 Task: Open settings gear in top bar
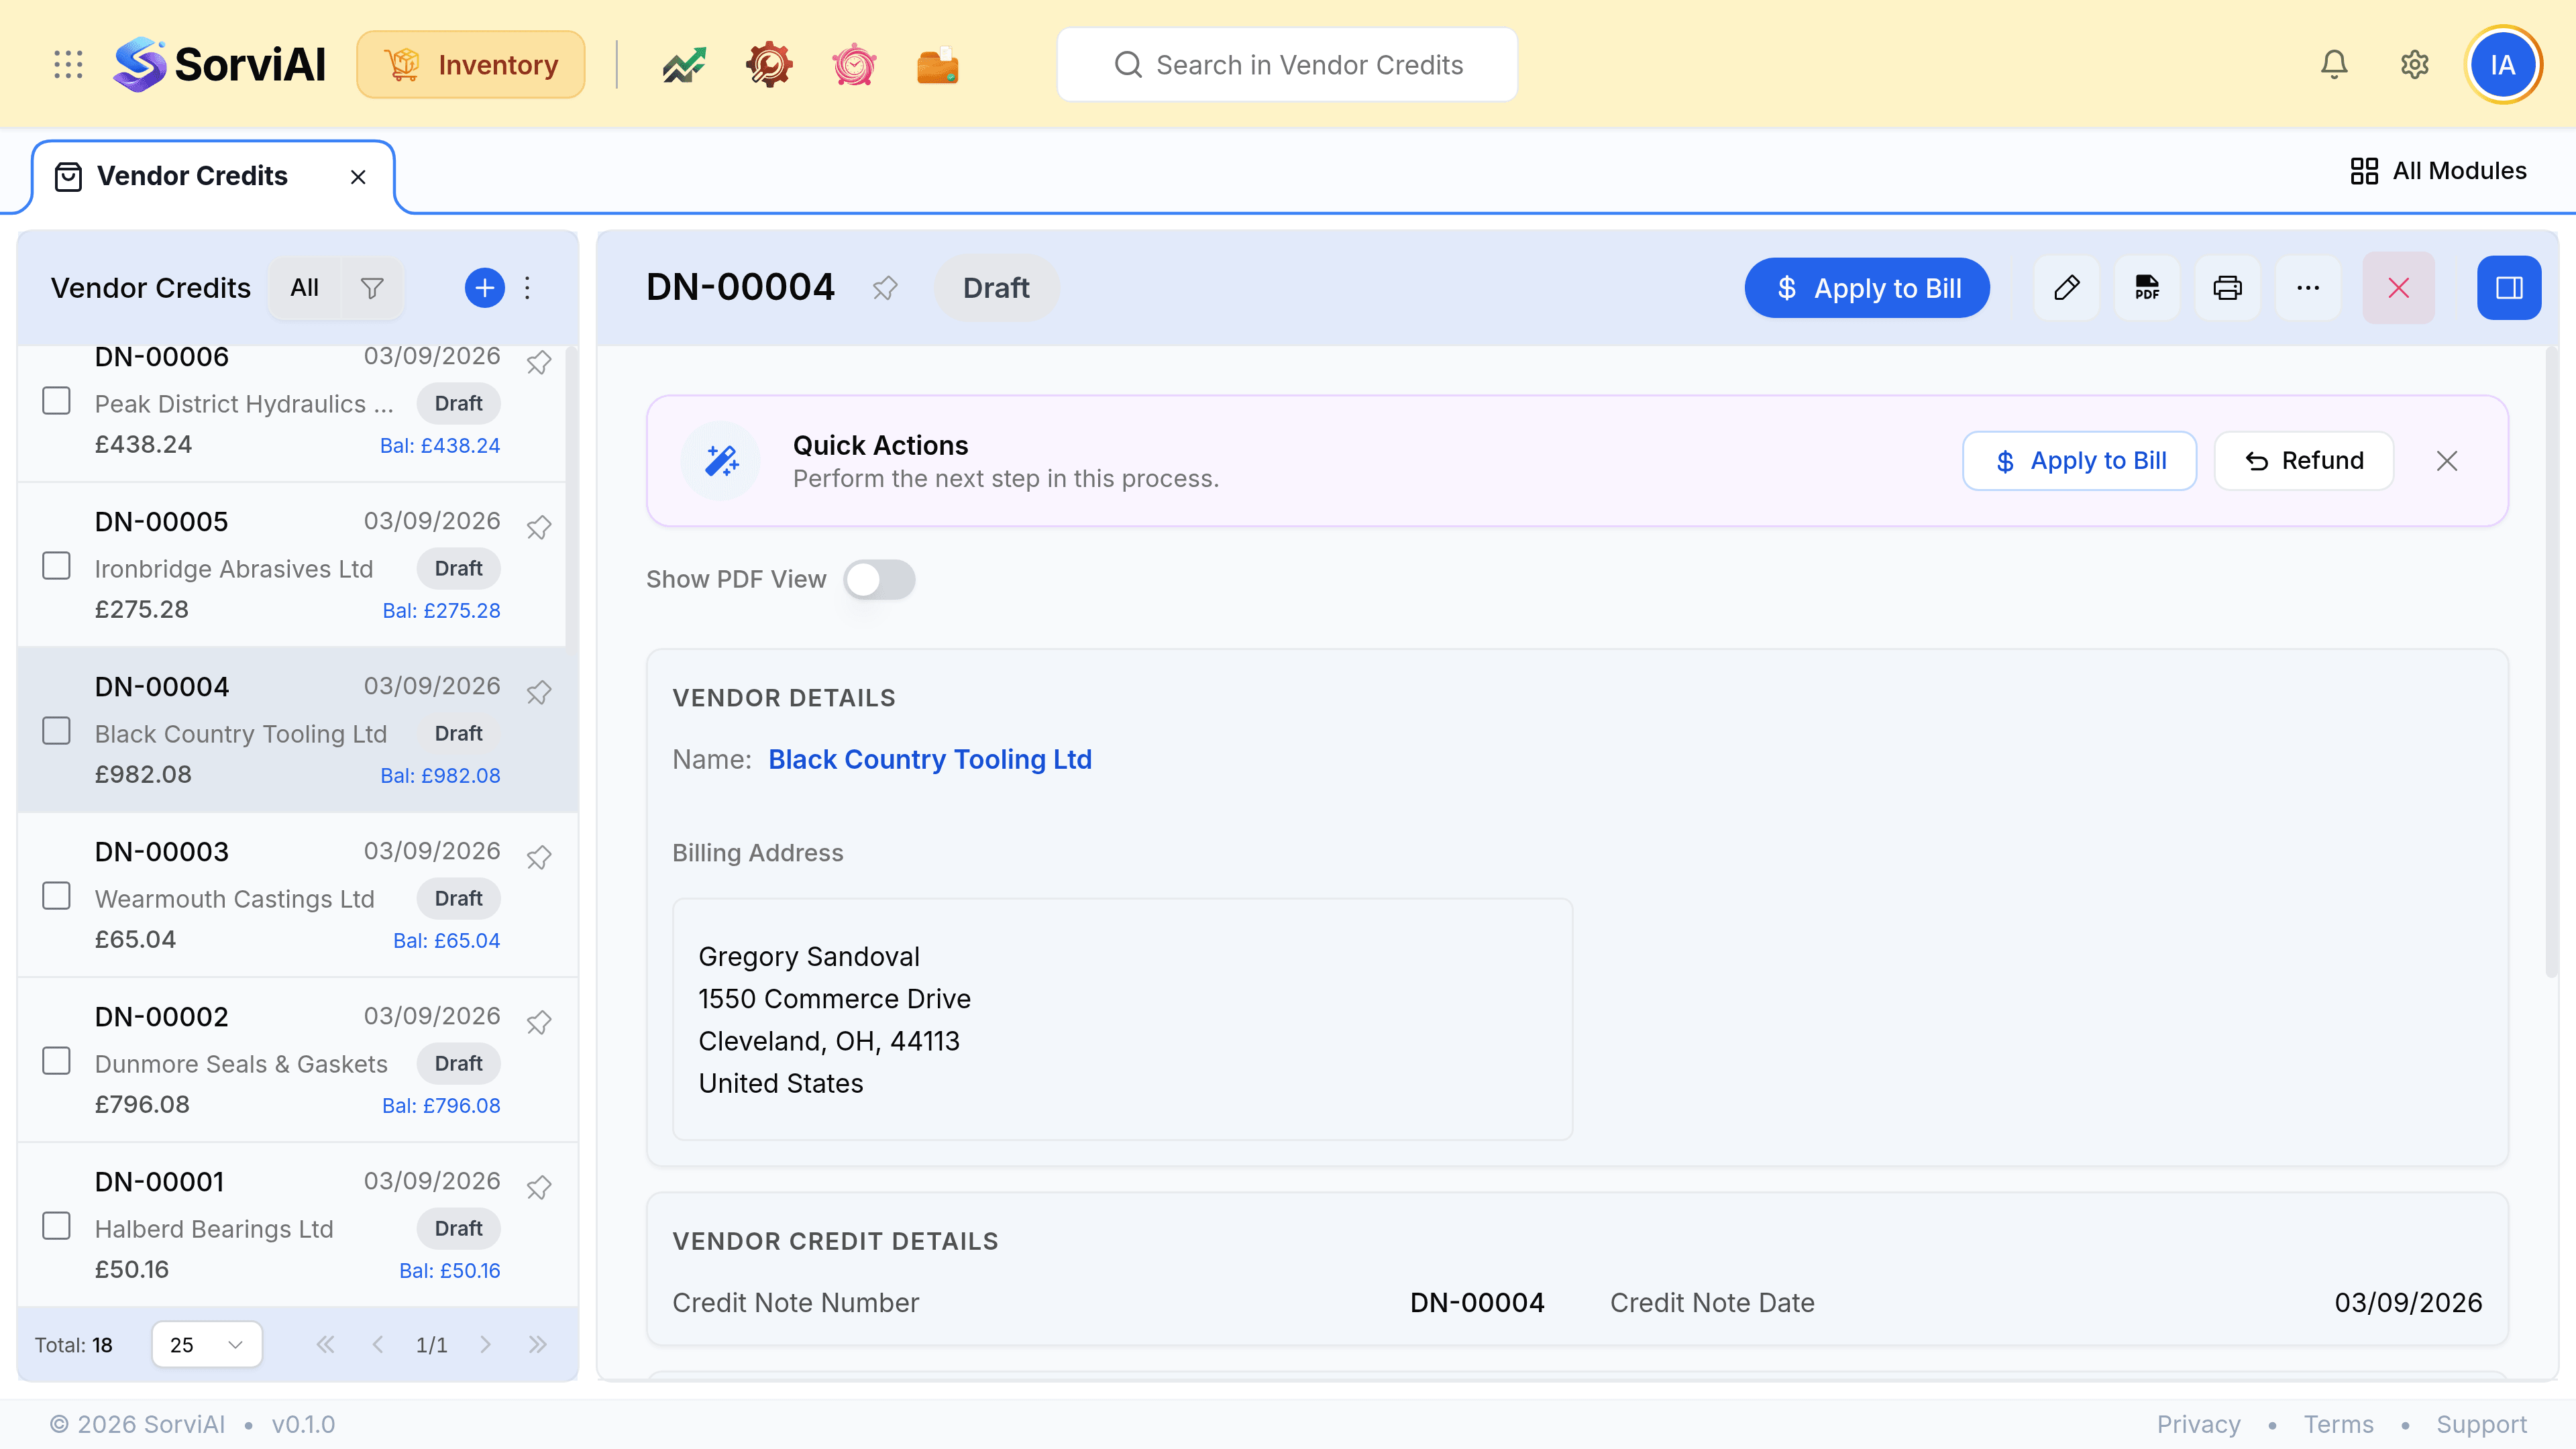[x=2415, y=65]
